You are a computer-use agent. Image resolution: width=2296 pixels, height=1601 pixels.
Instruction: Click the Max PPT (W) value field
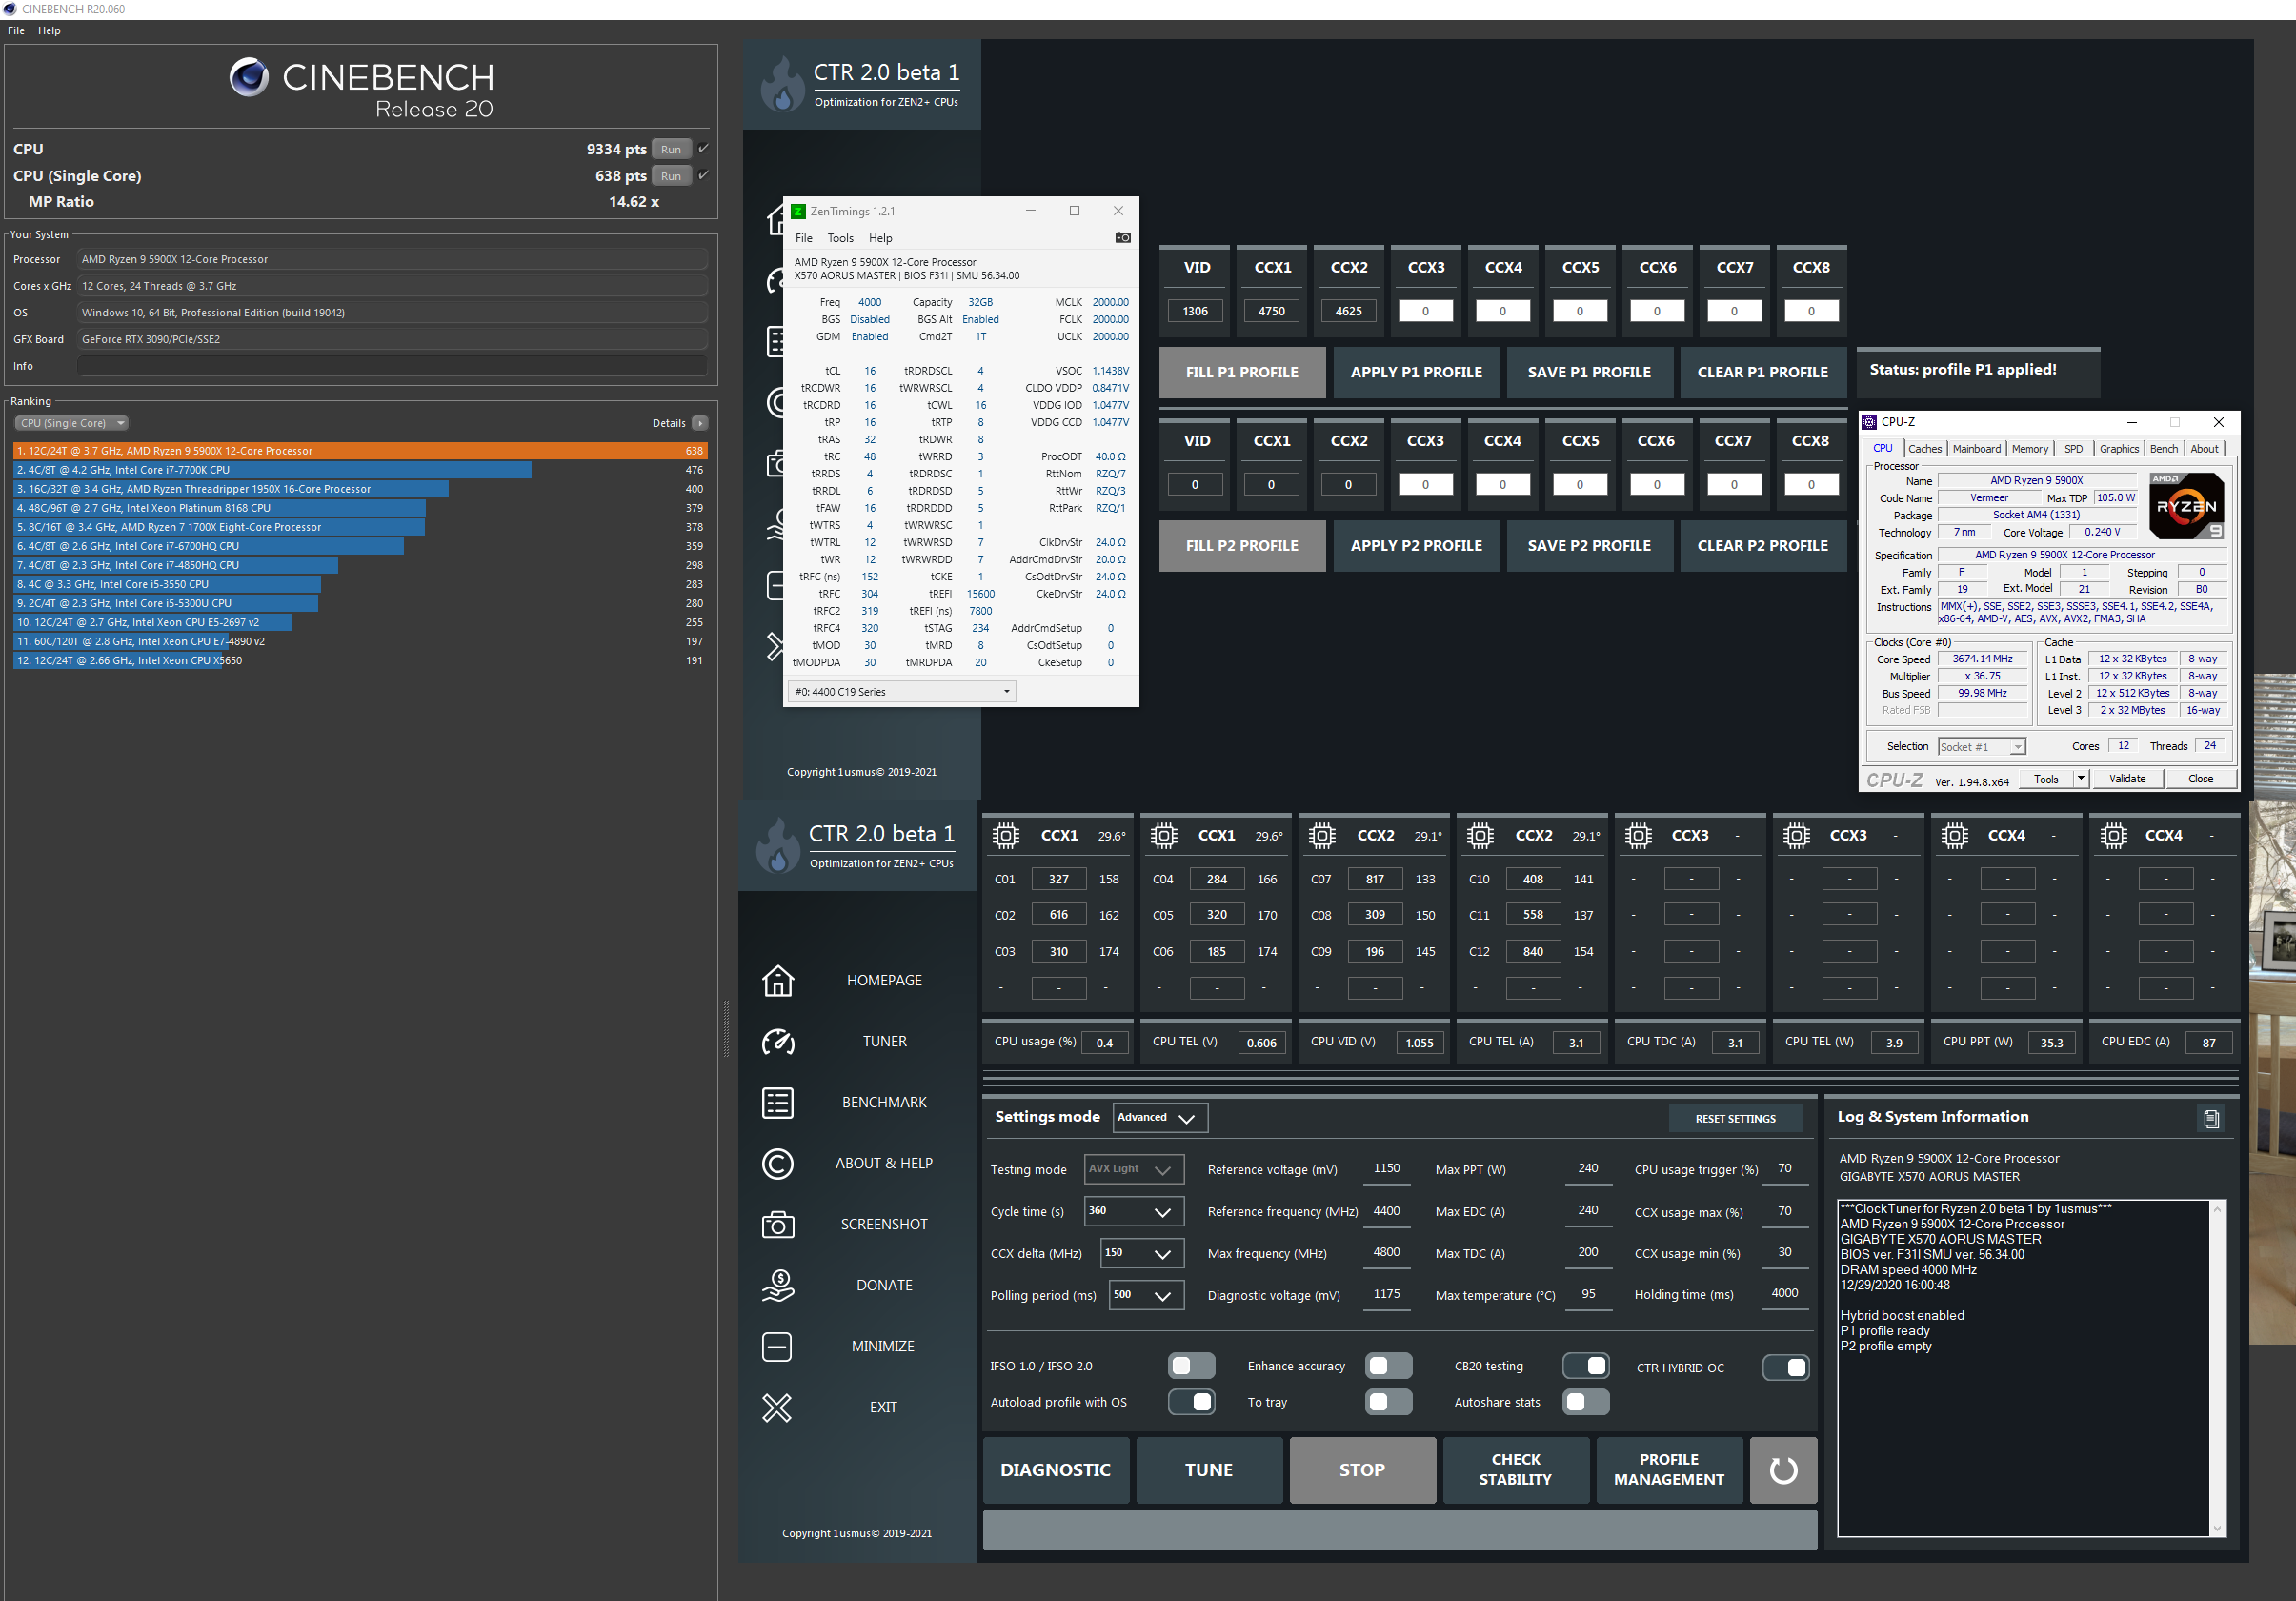1588,1168
